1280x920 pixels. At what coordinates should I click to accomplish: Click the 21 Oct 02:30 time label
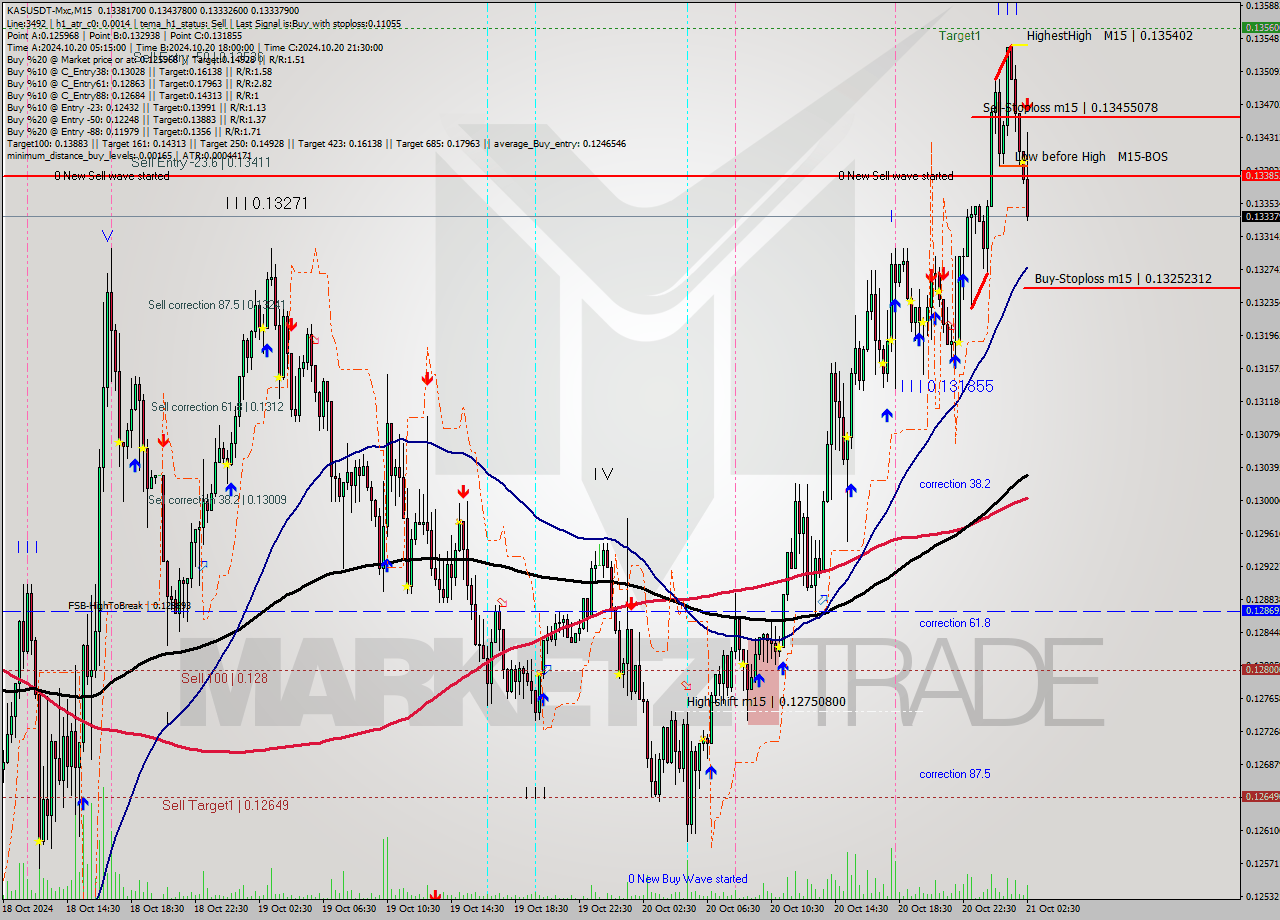1052,909
